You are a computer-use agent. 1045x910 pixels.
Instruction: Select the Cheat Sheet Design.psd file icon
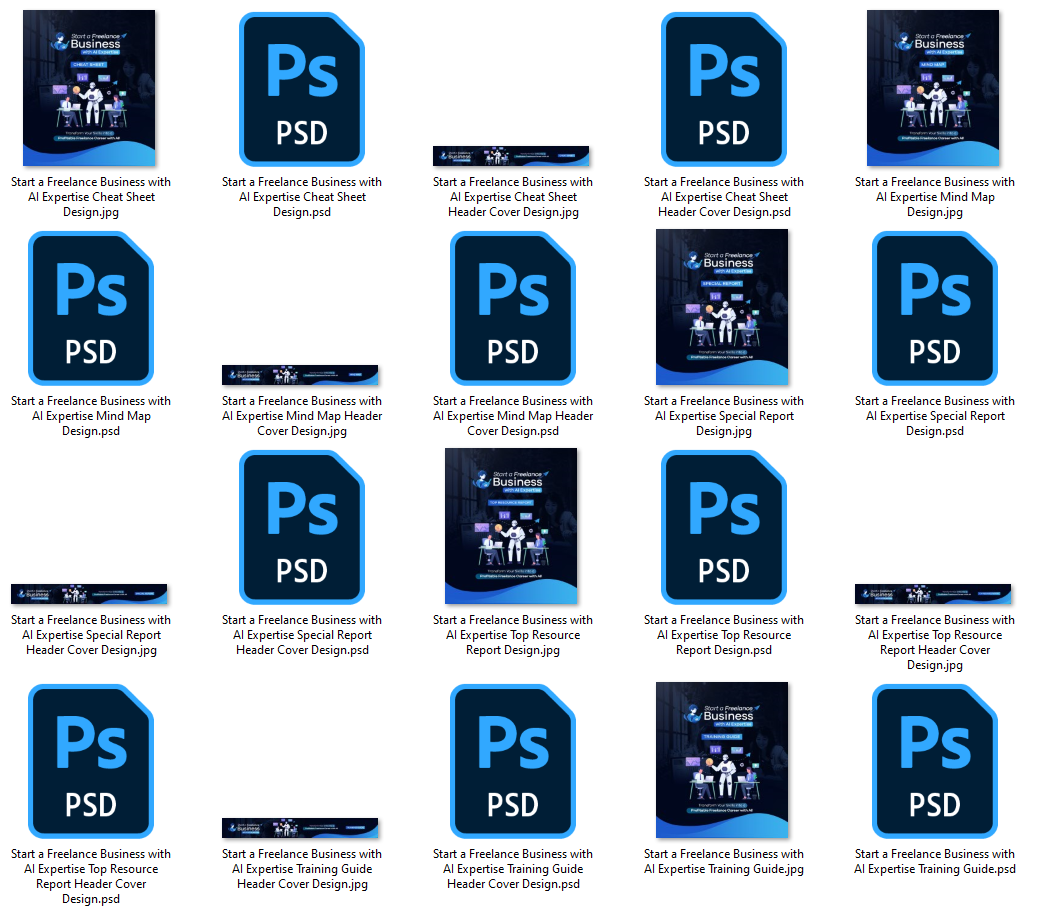tap(301, 89)
